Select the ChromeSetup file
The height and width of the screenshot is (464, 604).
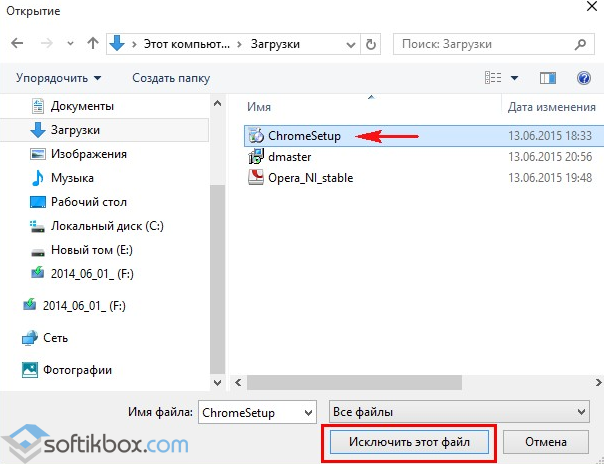tap(304, 136)
